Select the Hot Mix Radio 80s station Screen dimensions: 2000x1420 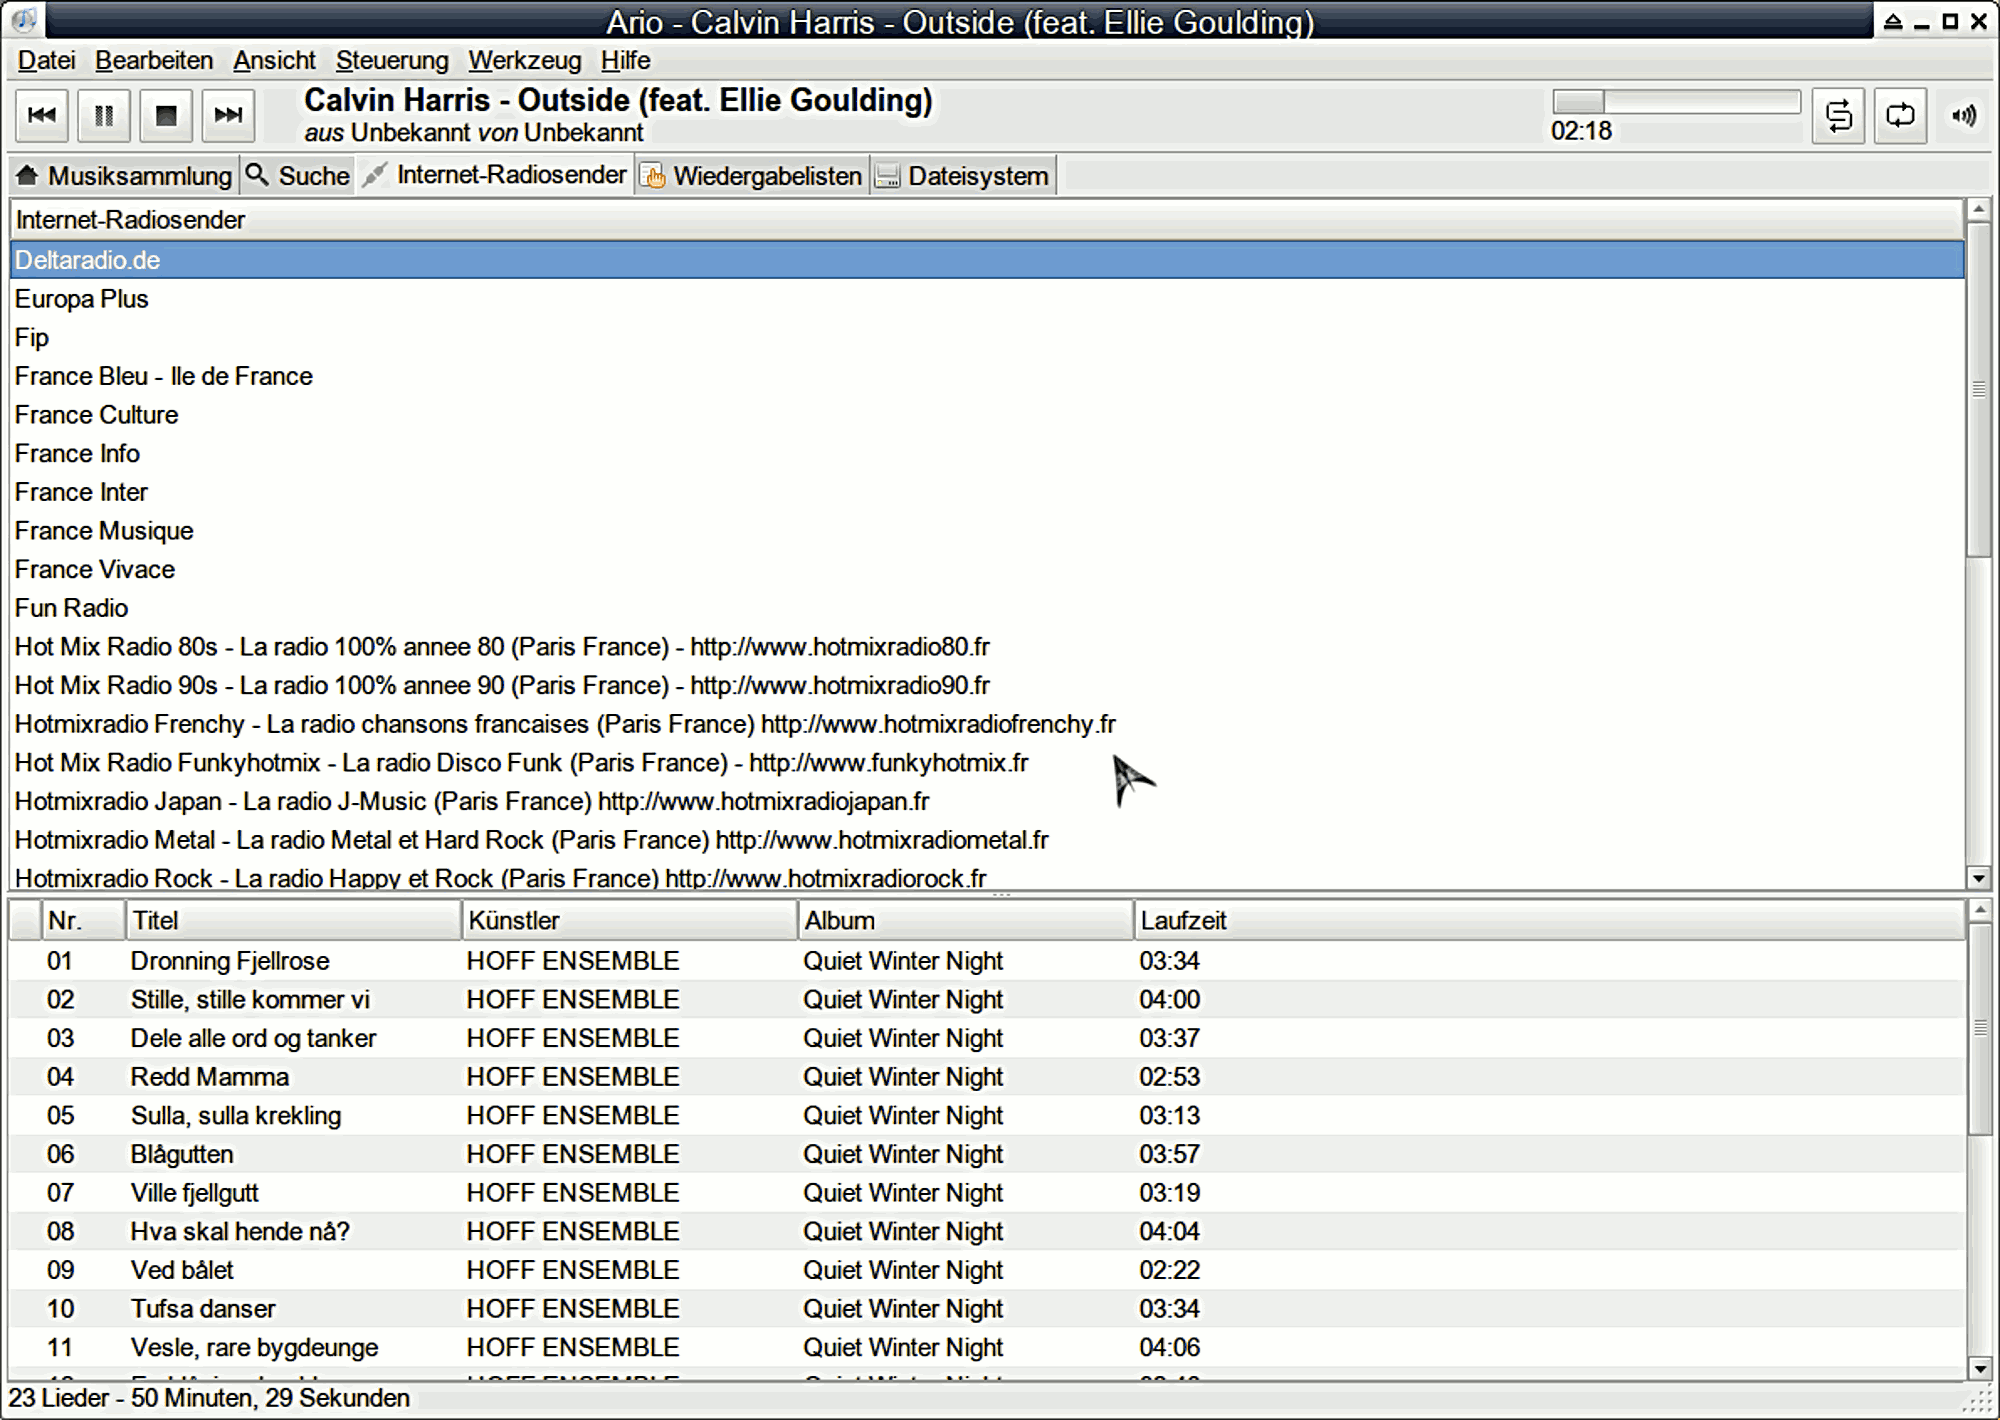pos(986,647)
